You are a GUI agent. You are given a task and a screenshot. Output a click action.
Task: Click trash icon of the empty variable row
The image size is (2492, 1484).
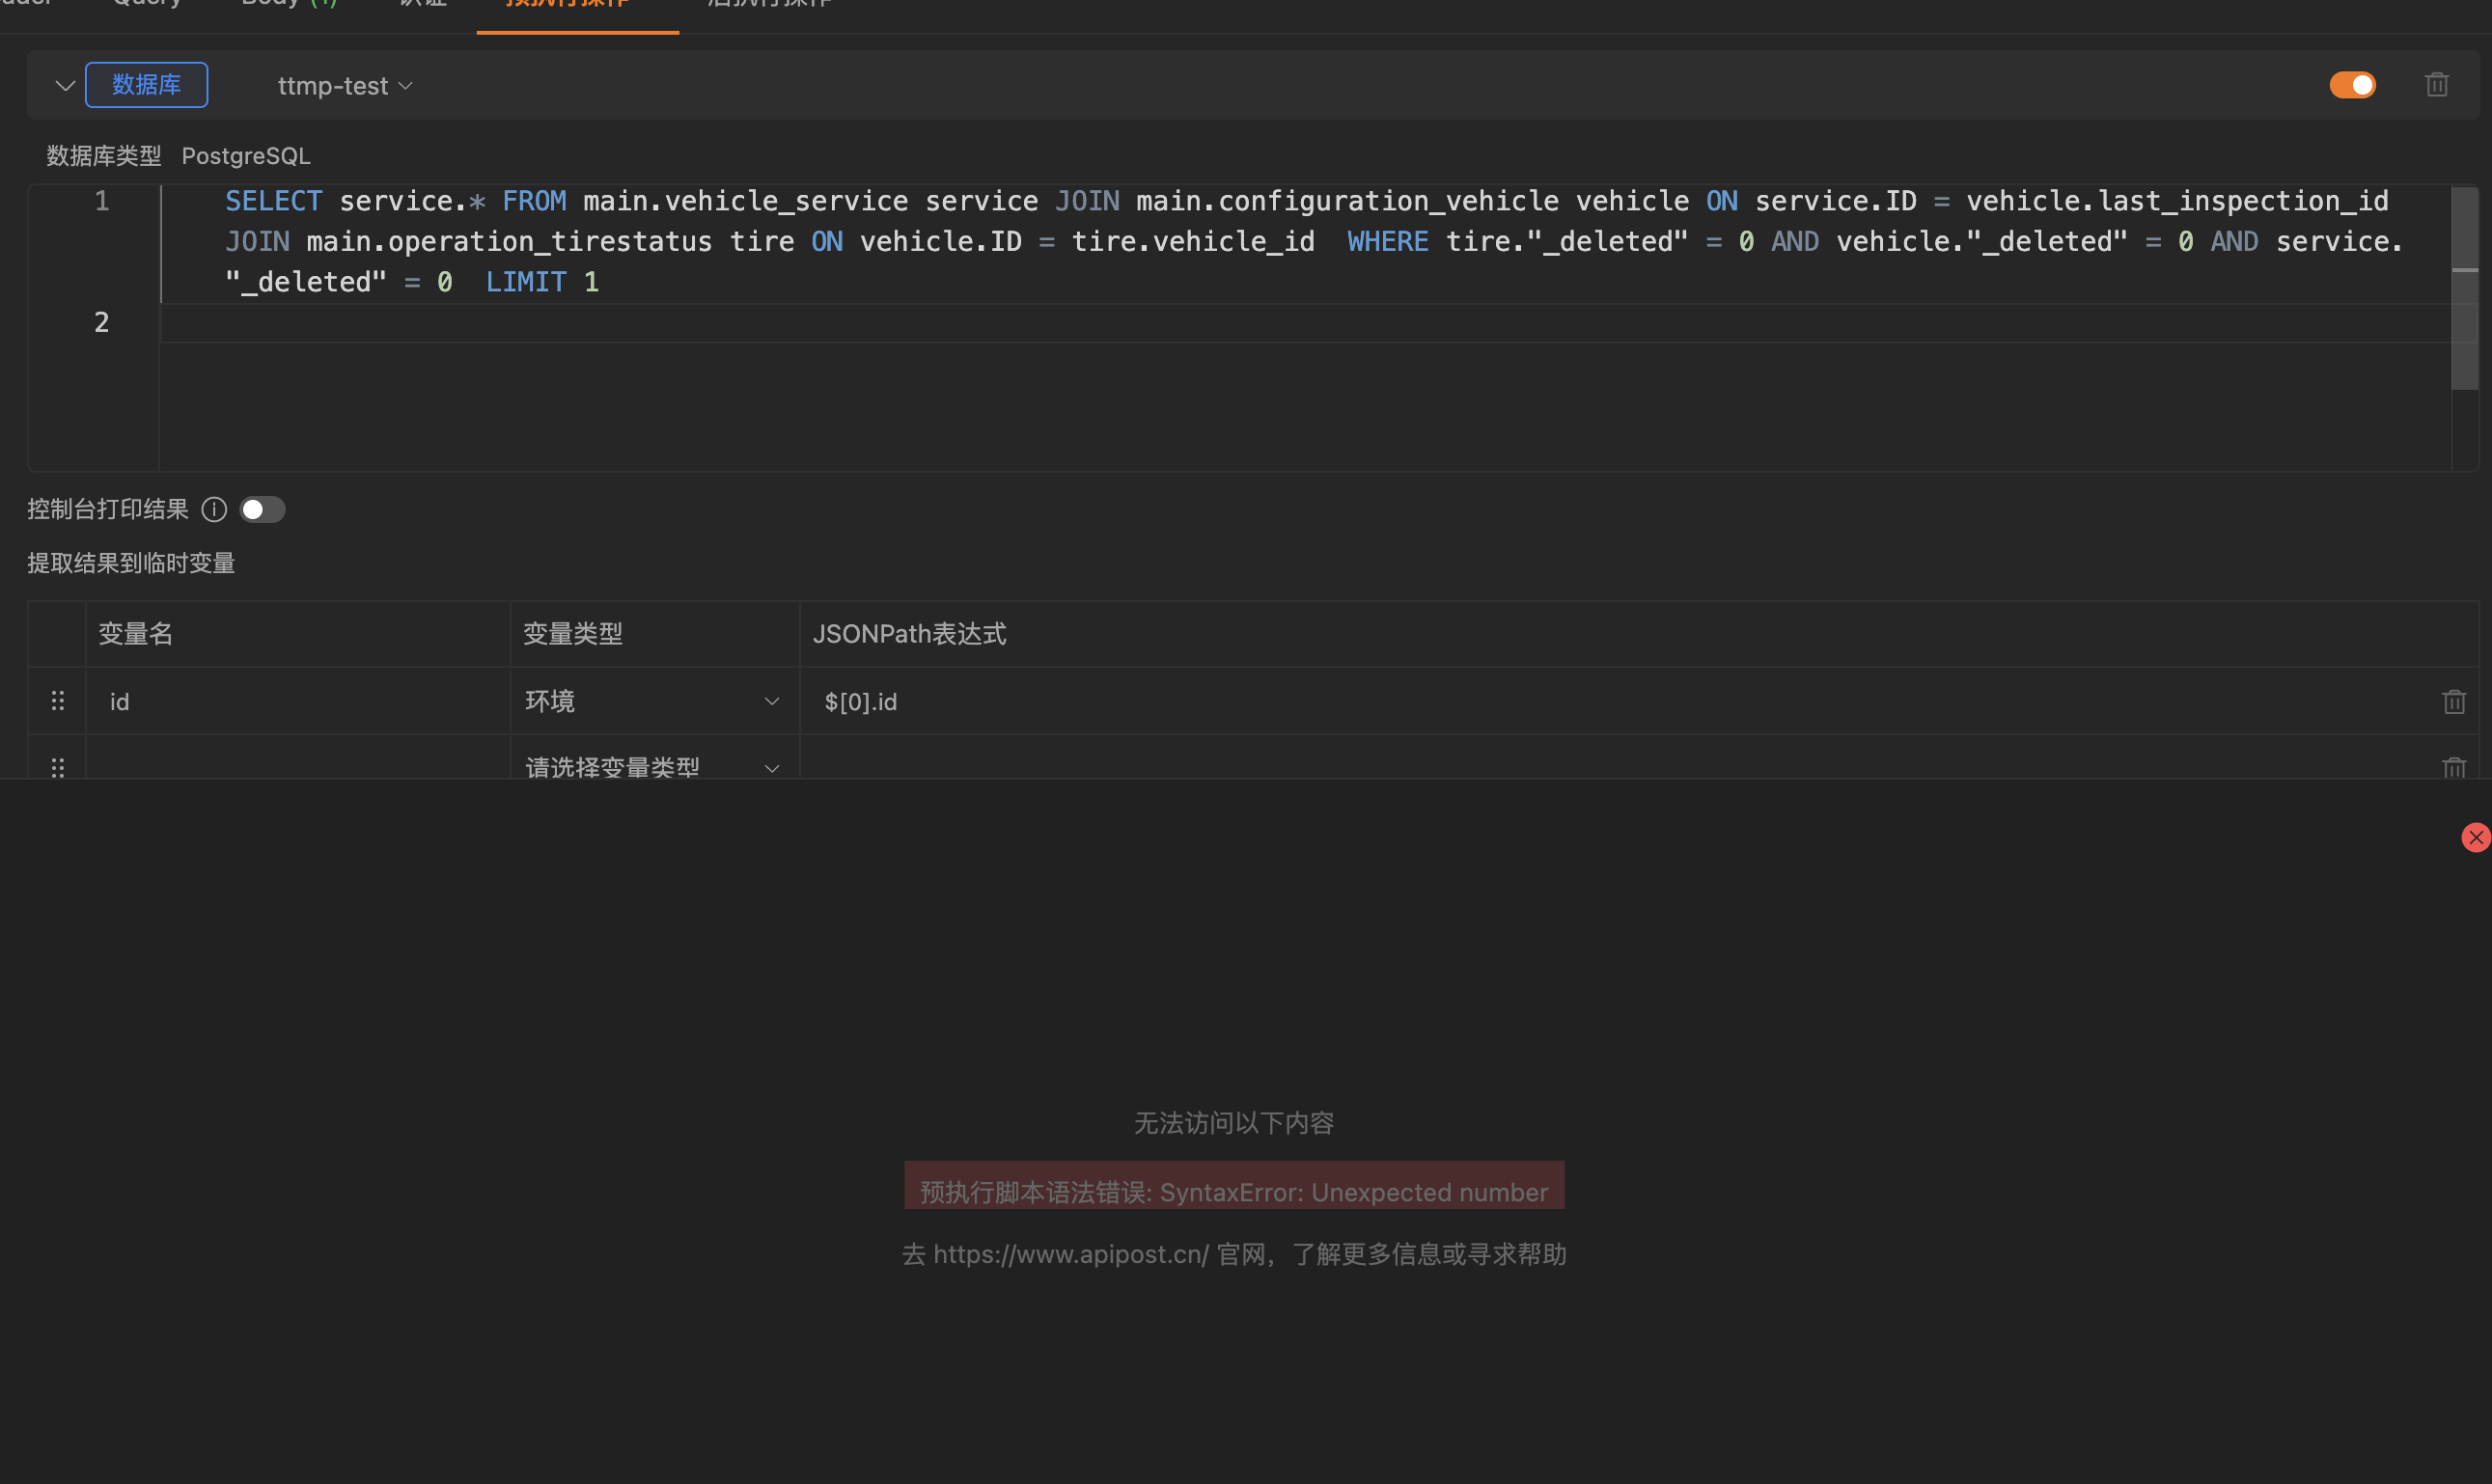(2453, 768)
